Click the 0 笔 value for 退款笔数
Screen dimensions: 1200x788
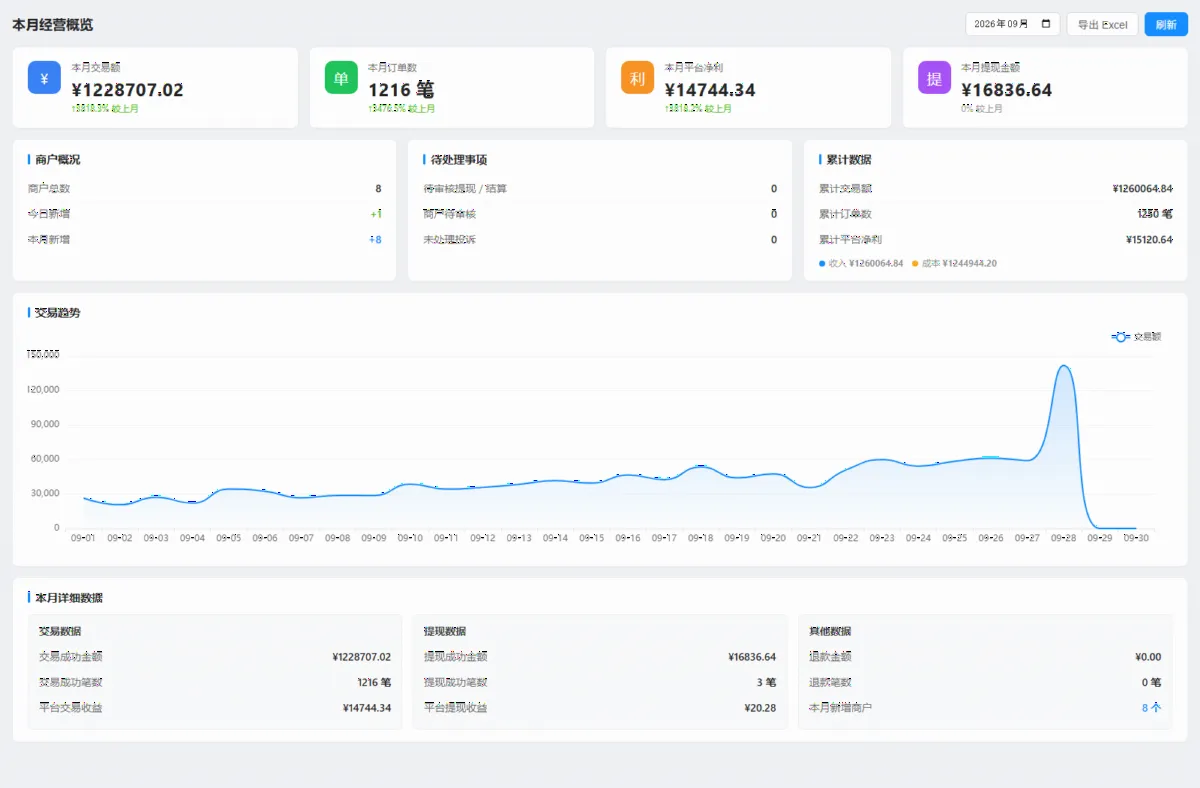[x=1151, y=682]
